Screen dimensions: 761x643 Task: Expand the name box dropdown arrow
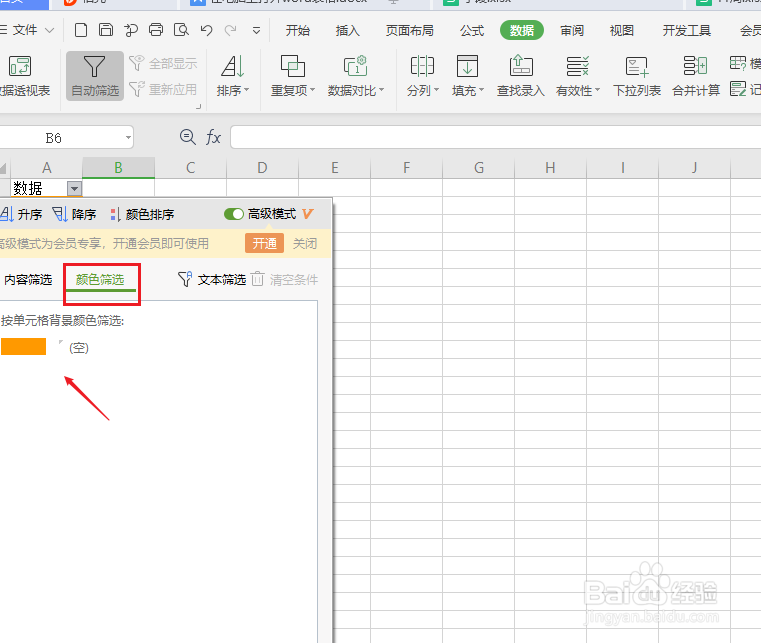click(x=128, y=138)
